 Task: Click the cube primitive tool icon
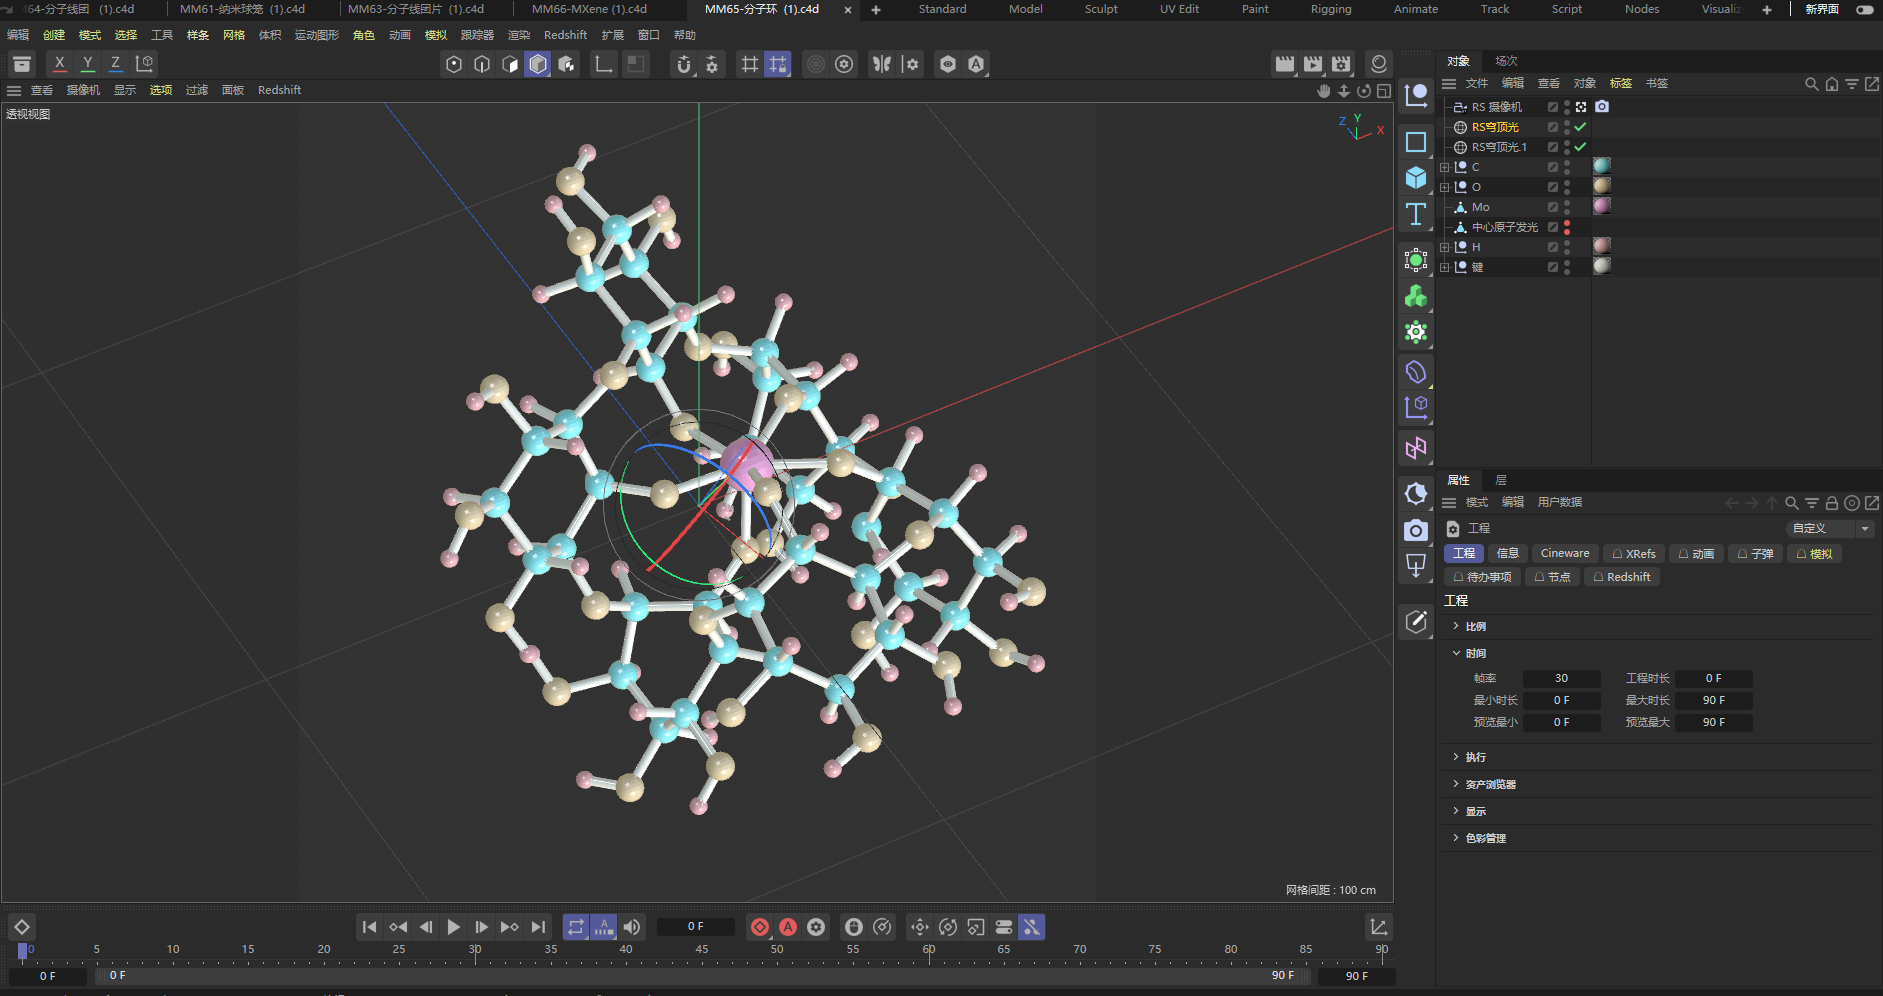pos(1416,178)
